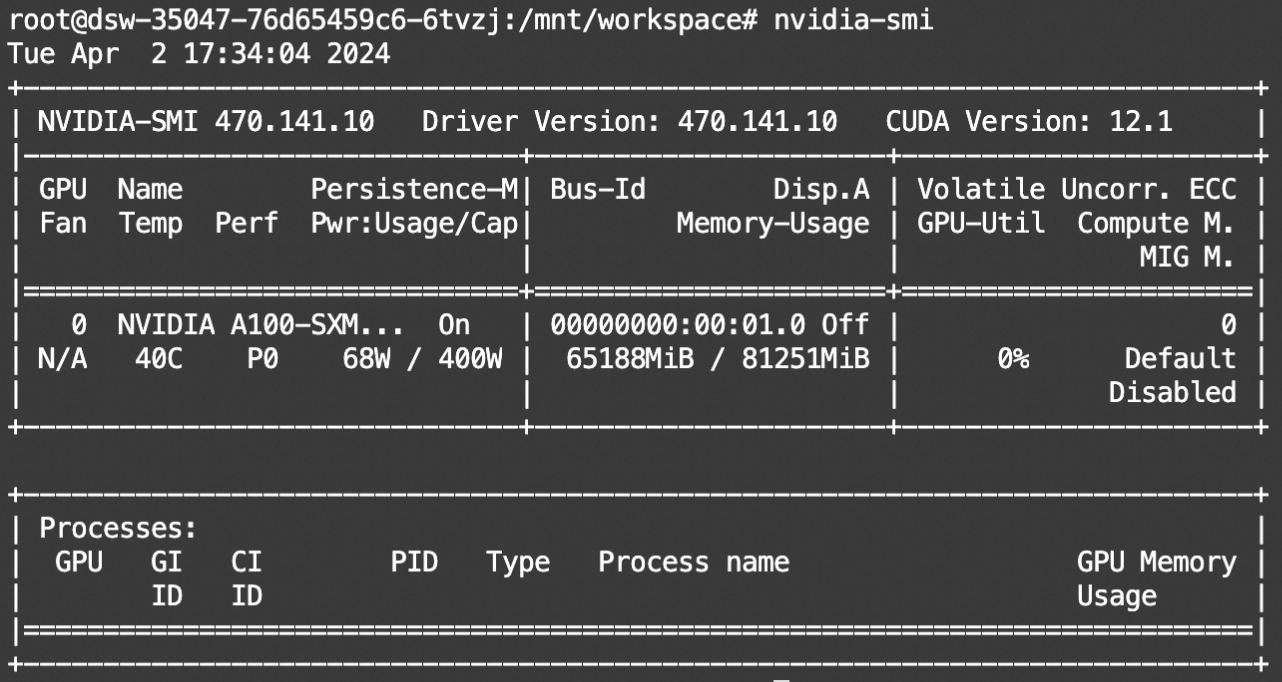Click the 0% GPU utilization value

coord(1012,358)
